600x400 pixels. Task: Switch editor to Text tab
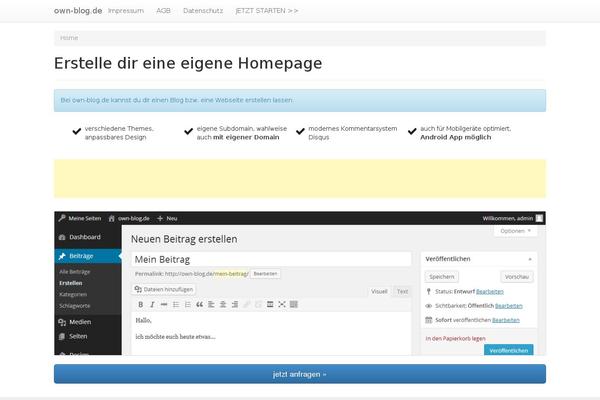(x=402, y=292)
